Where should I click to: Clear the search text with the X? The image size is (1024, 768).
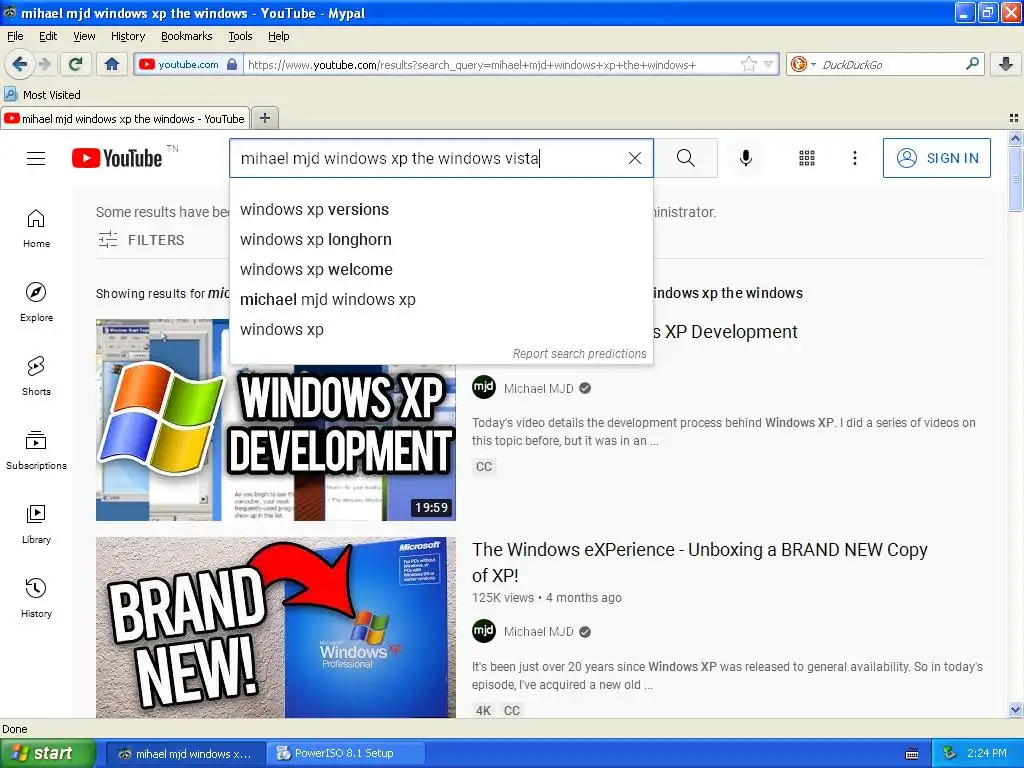(634, 158)
